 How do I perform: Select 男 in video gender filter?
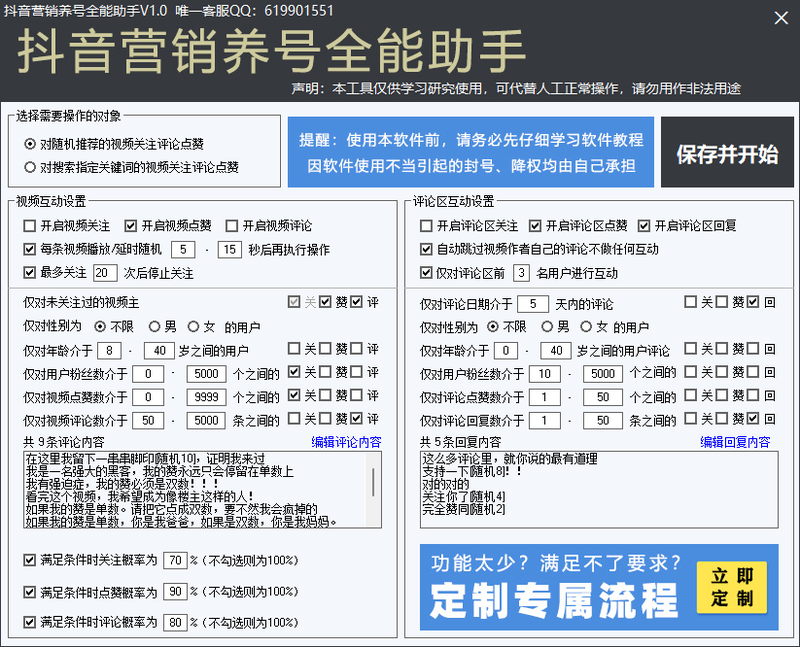(x=155, y=326)
